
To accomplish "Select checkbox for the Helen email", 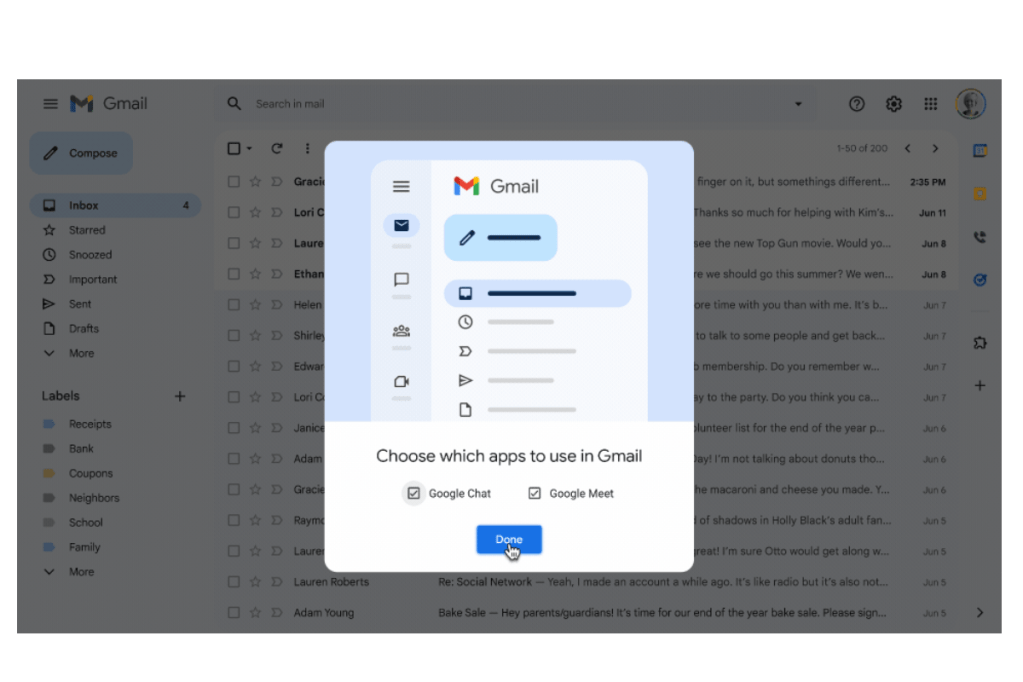I will (234, 305).
